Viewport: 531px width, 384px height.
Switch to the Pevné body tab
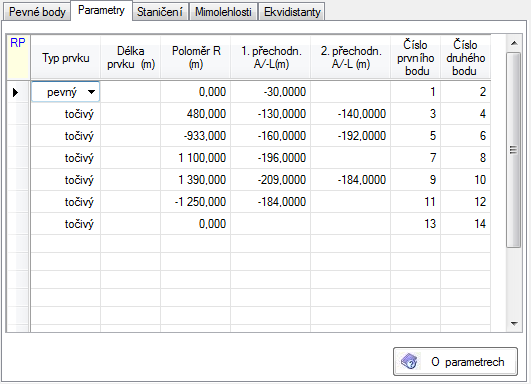(37, 12)
